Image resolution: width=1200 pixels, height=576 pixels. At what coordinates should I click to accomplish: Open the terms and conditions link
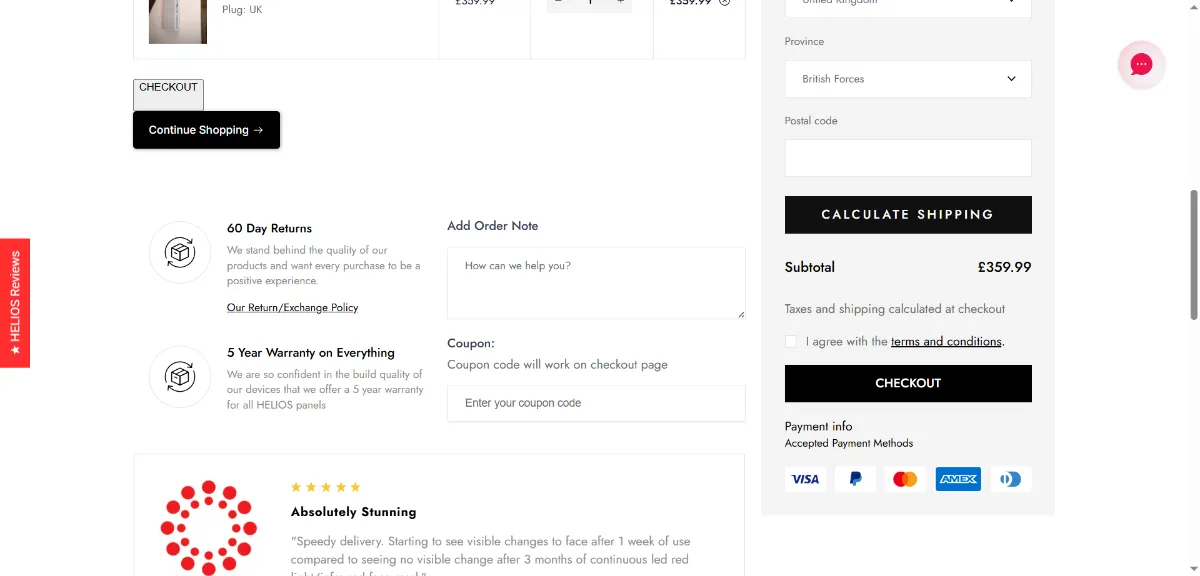pos(946,342)
